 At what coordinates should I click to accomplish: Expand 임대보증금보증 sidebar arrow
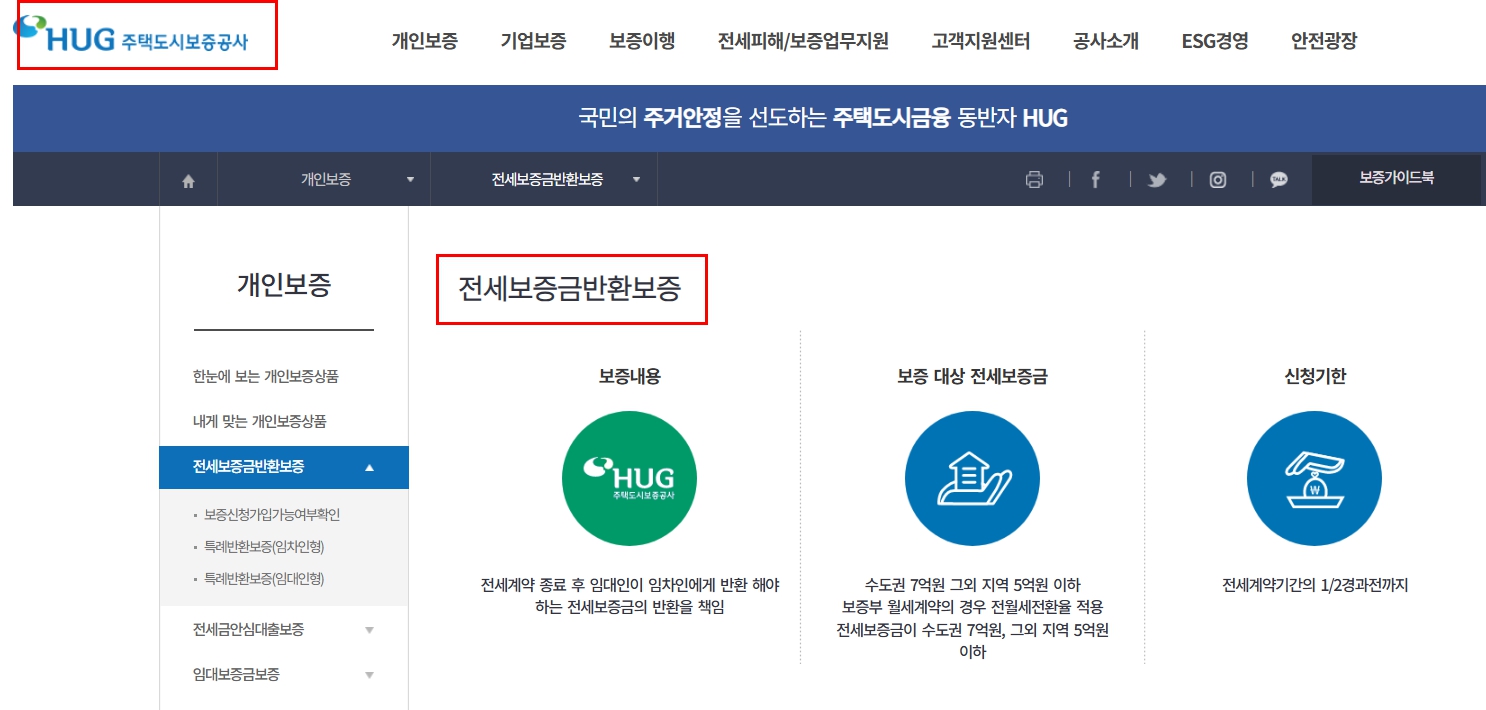point(369,675)
